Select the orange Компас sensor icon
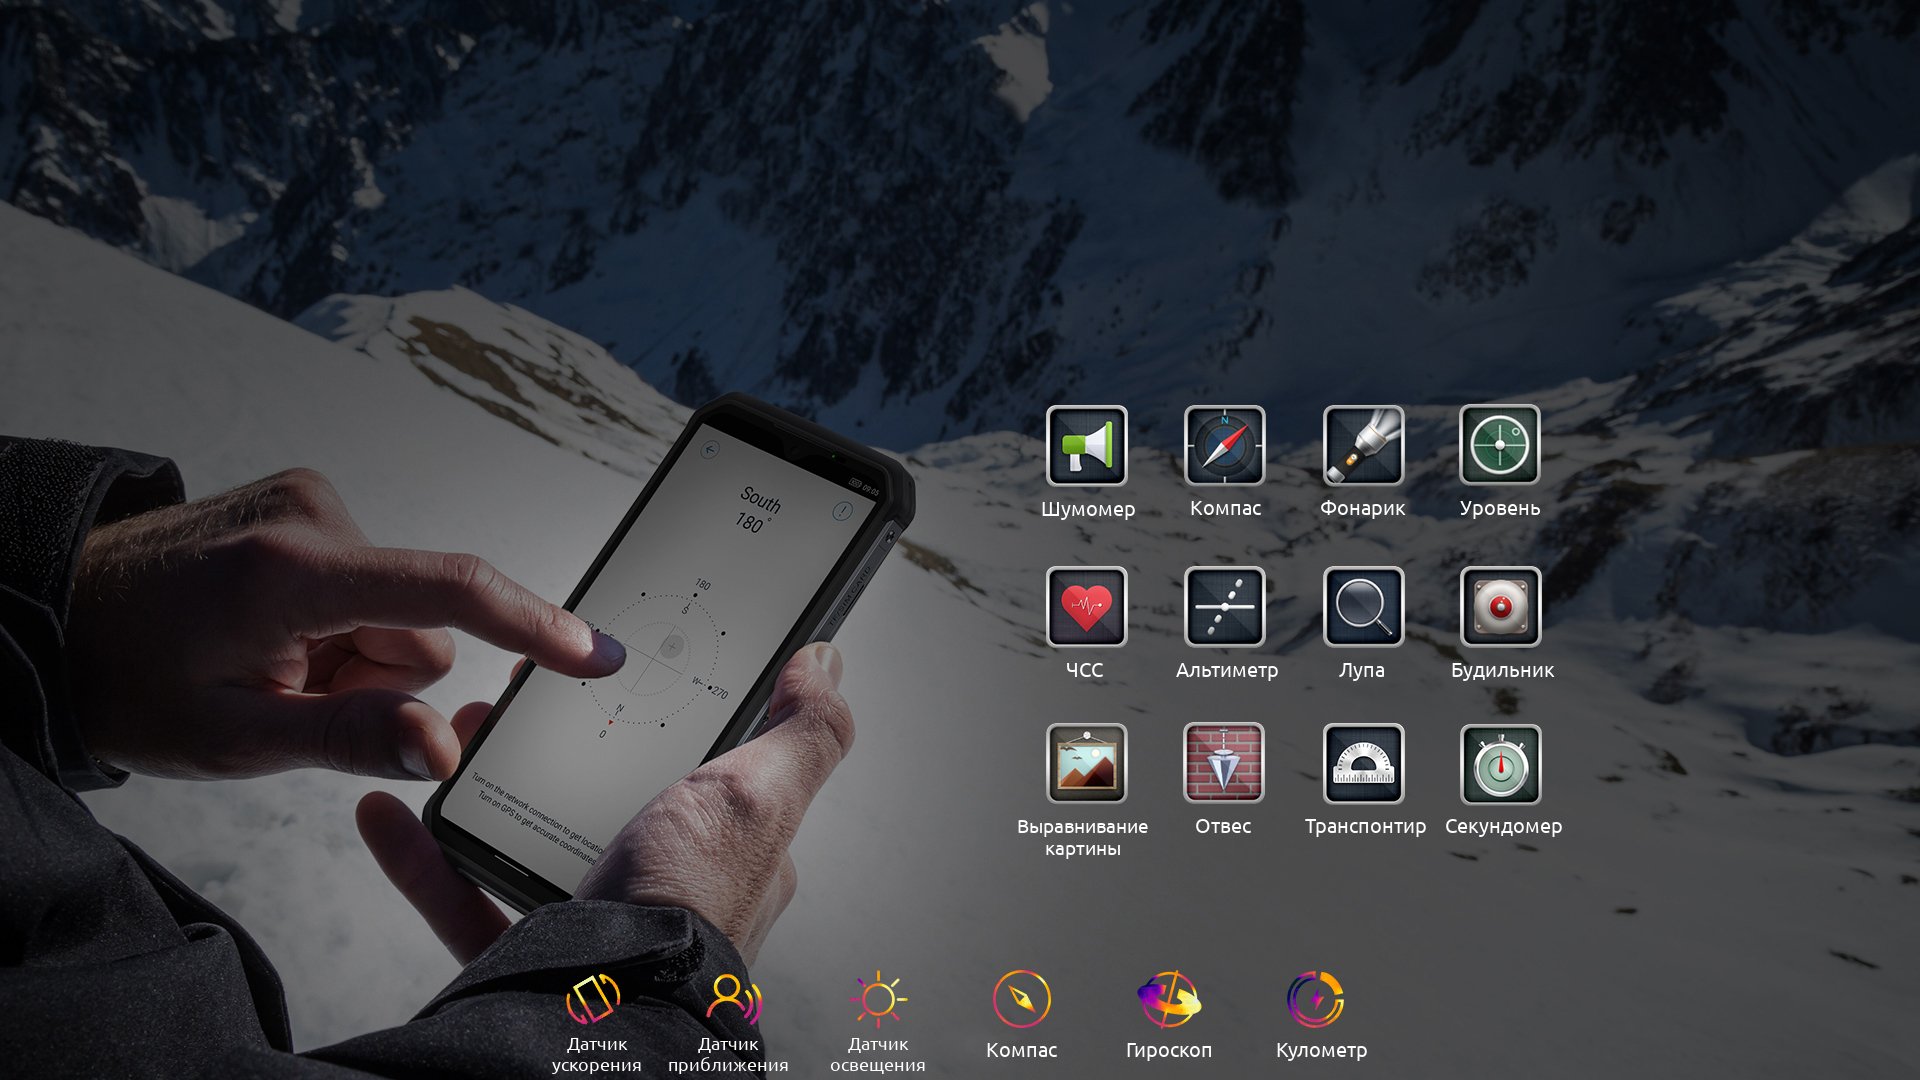This screenshot has height=1080, width=1920. 1021,999
